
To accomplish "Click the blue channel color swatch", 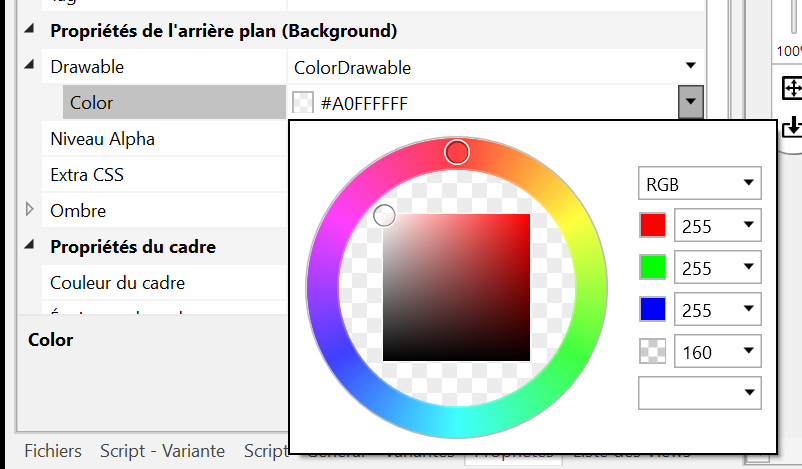I will [652, 310].
